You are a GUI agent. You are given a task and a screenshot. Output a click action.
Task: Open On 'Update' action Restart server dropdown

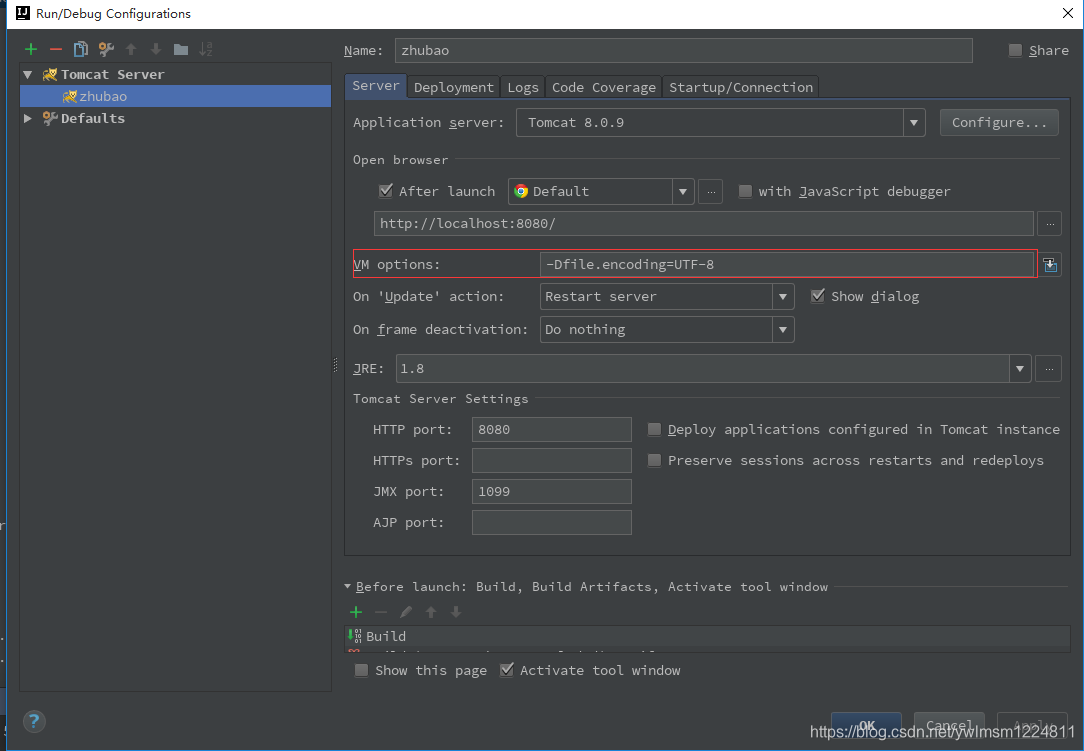pos(783,297)
